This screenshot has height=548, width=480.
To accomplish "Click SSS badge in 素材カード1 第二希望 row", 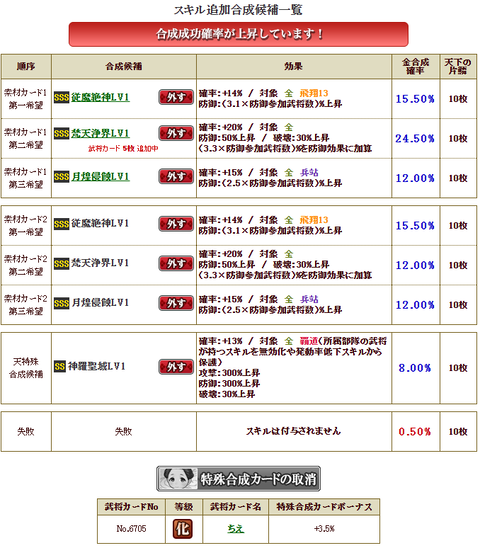I will (x=62, y=134).
